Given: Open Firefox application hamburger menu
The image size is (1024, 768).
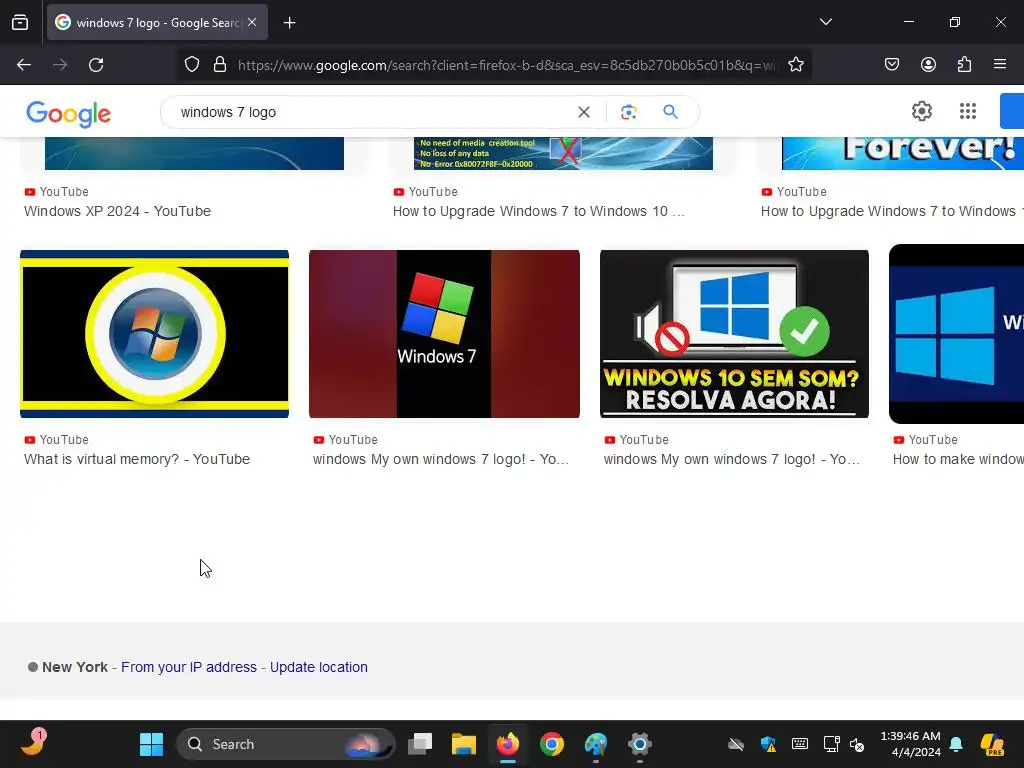Looking at the screenshot, I should tap(1000, 64).
